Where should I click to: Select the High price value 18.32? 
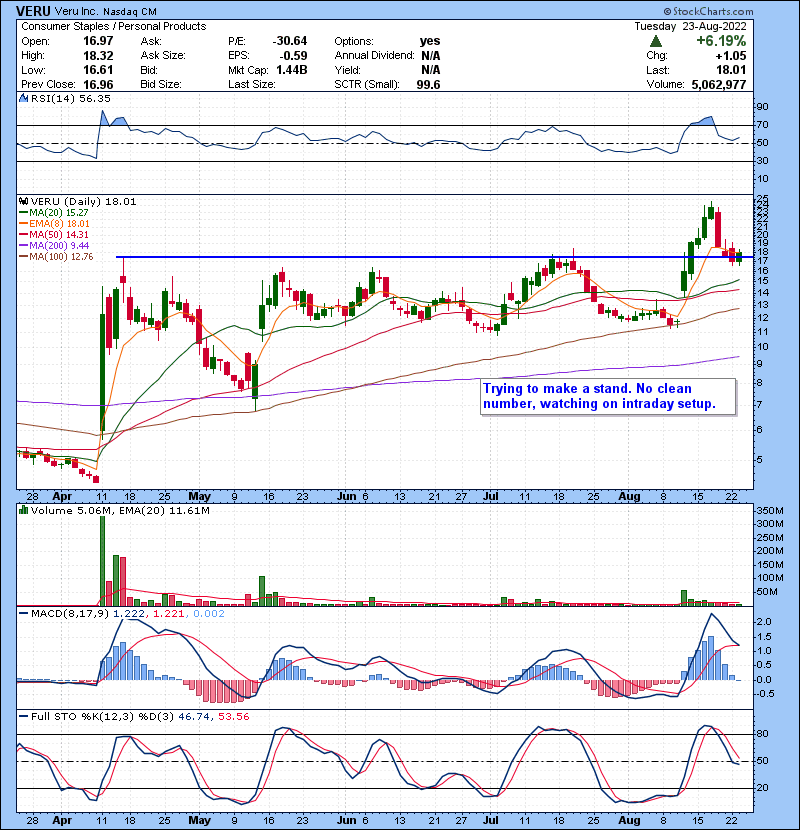[x=98, y=56]
